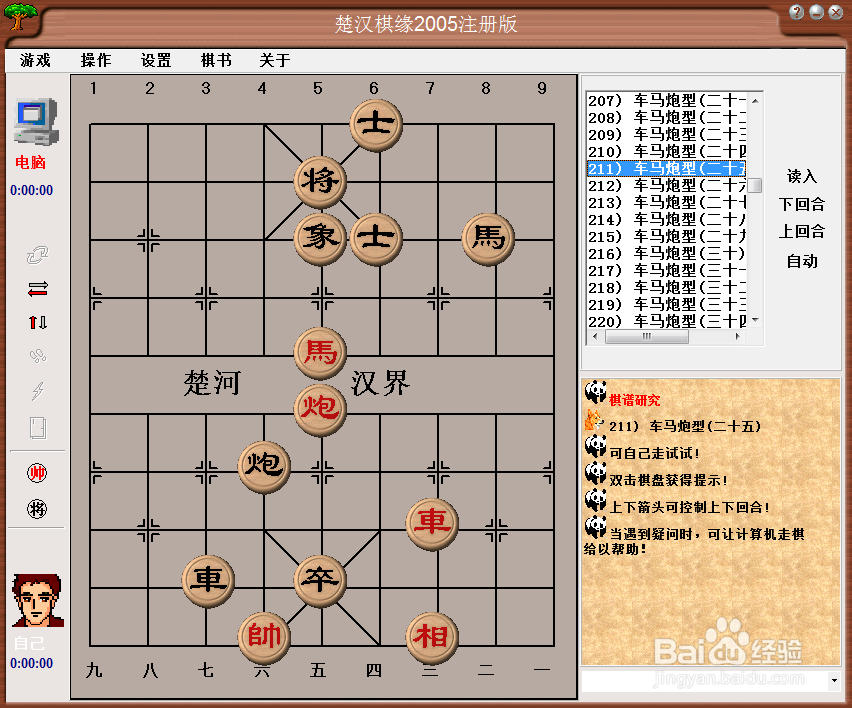This screenshot has height=708, width=852.
Task: Click the footsteps move icon
Action: pyautogui.click(x=37, y=356)
